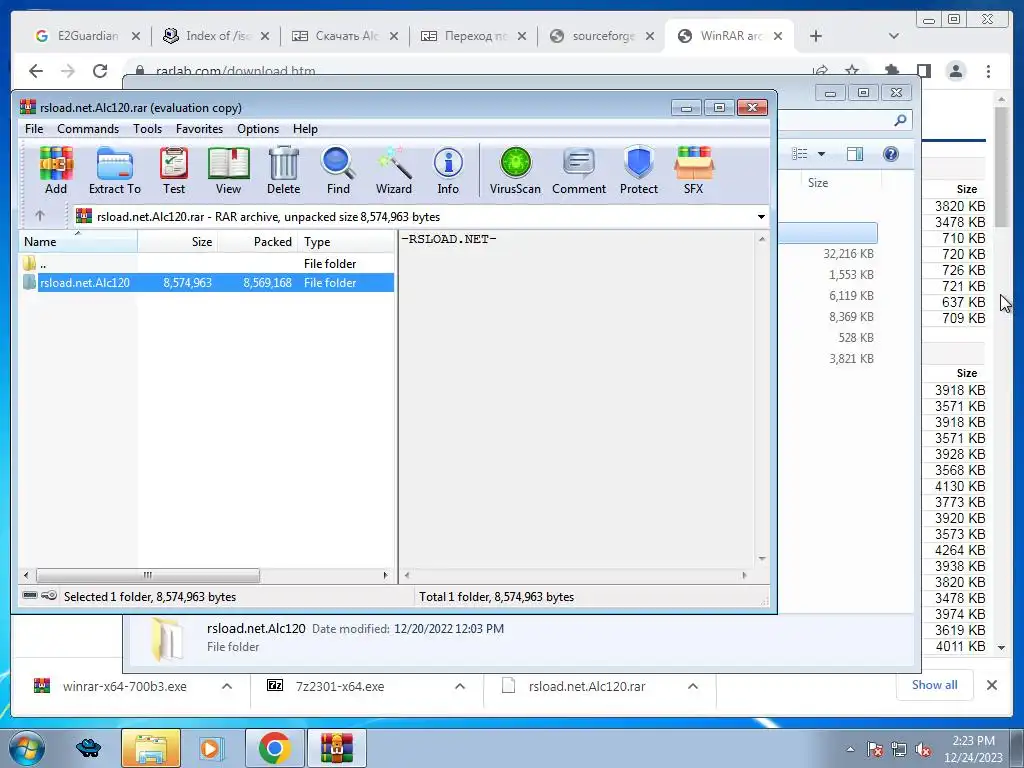
Task: Click the password key icon in status bar
Action: (x=49, y=596)
